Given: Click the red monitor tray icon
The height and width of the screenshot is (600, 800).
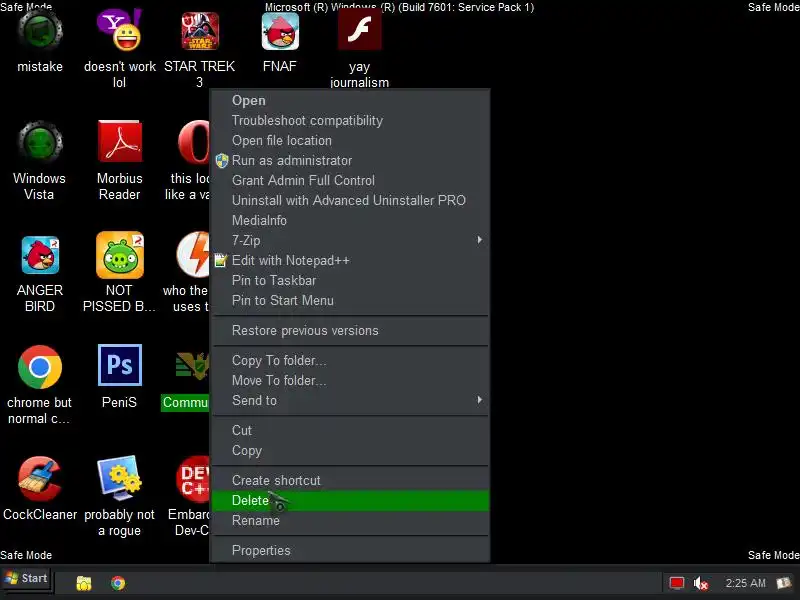Looking at the screenshot, I should coord(677,583).
